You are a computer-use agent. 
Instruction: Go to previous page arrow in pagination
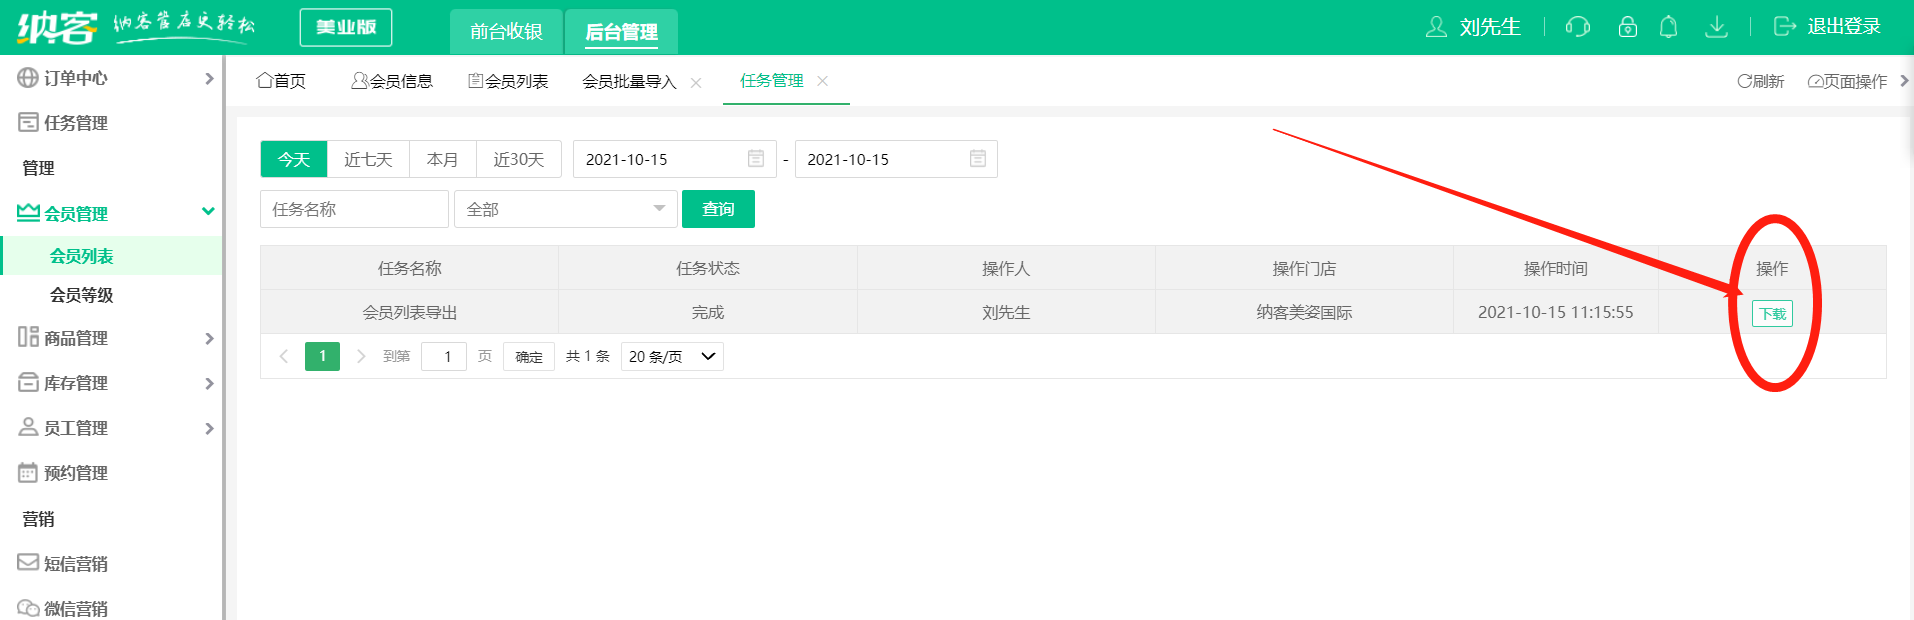coord(284,356)
